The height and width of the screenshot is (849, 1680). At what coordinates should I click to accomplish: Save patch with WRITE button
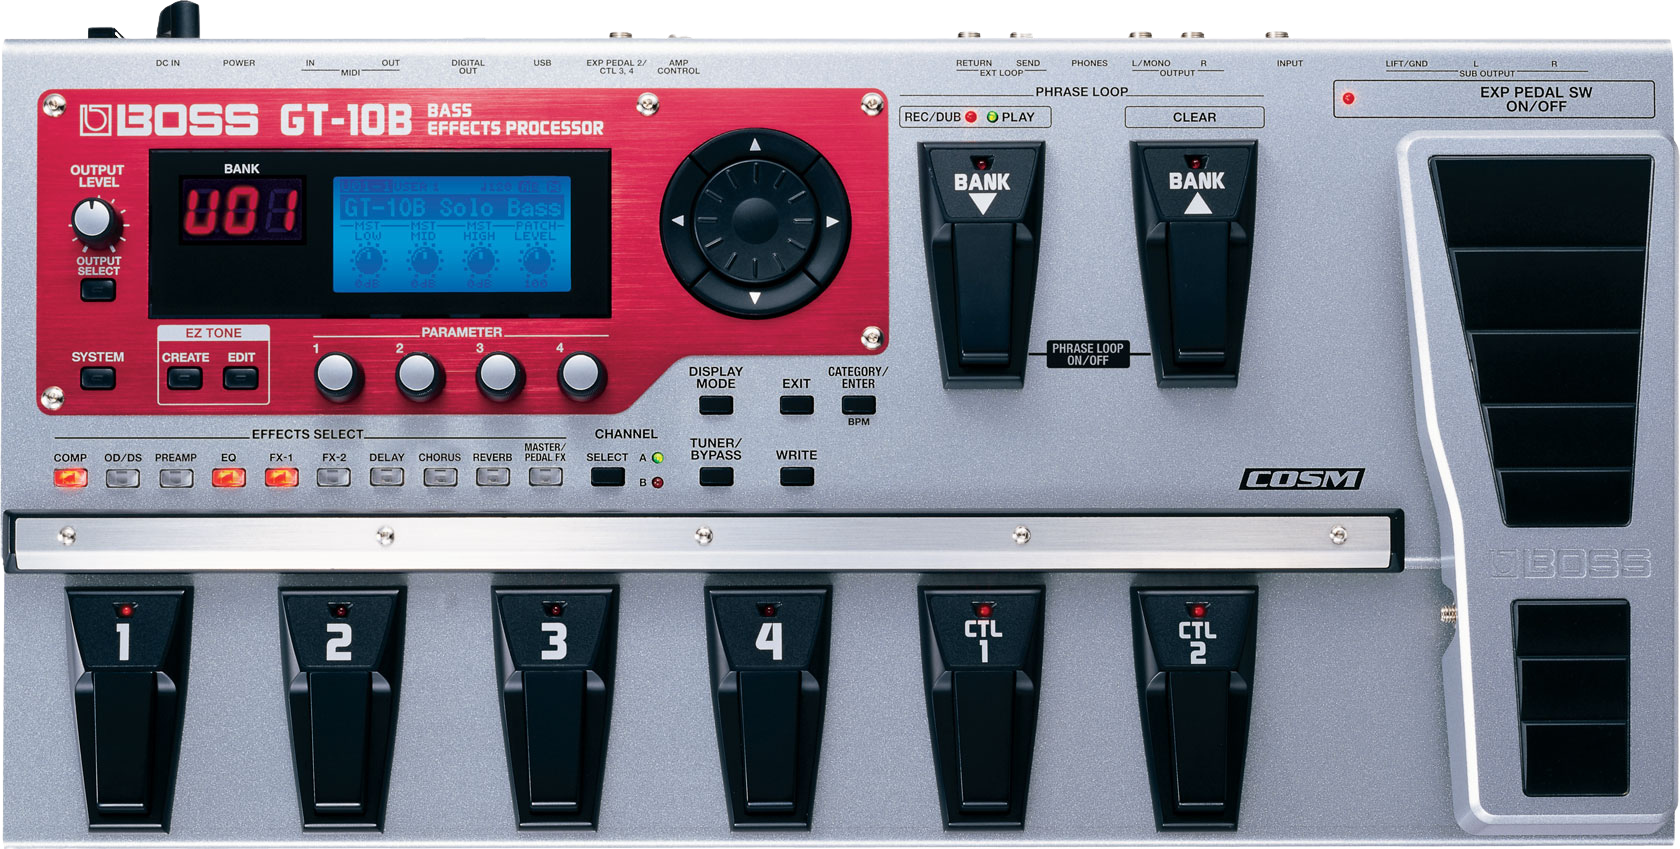[x=796, y=477]
